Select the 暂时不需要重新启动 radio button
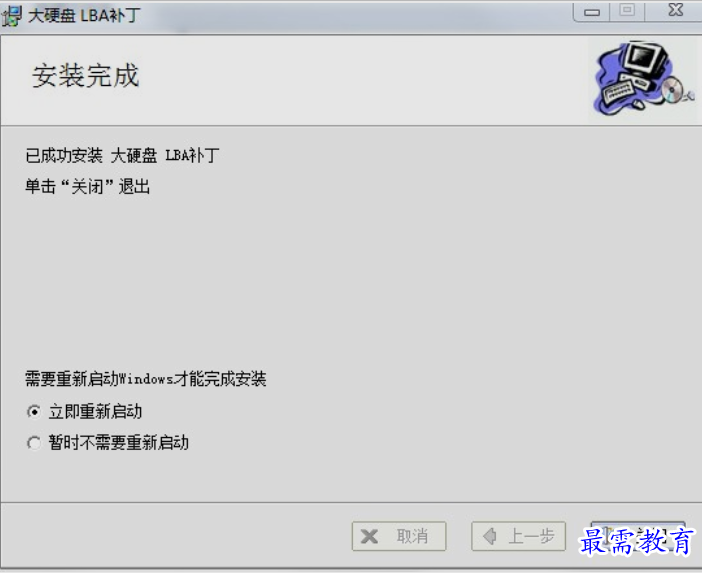This screenshot has height=573, width=702. 34,443
